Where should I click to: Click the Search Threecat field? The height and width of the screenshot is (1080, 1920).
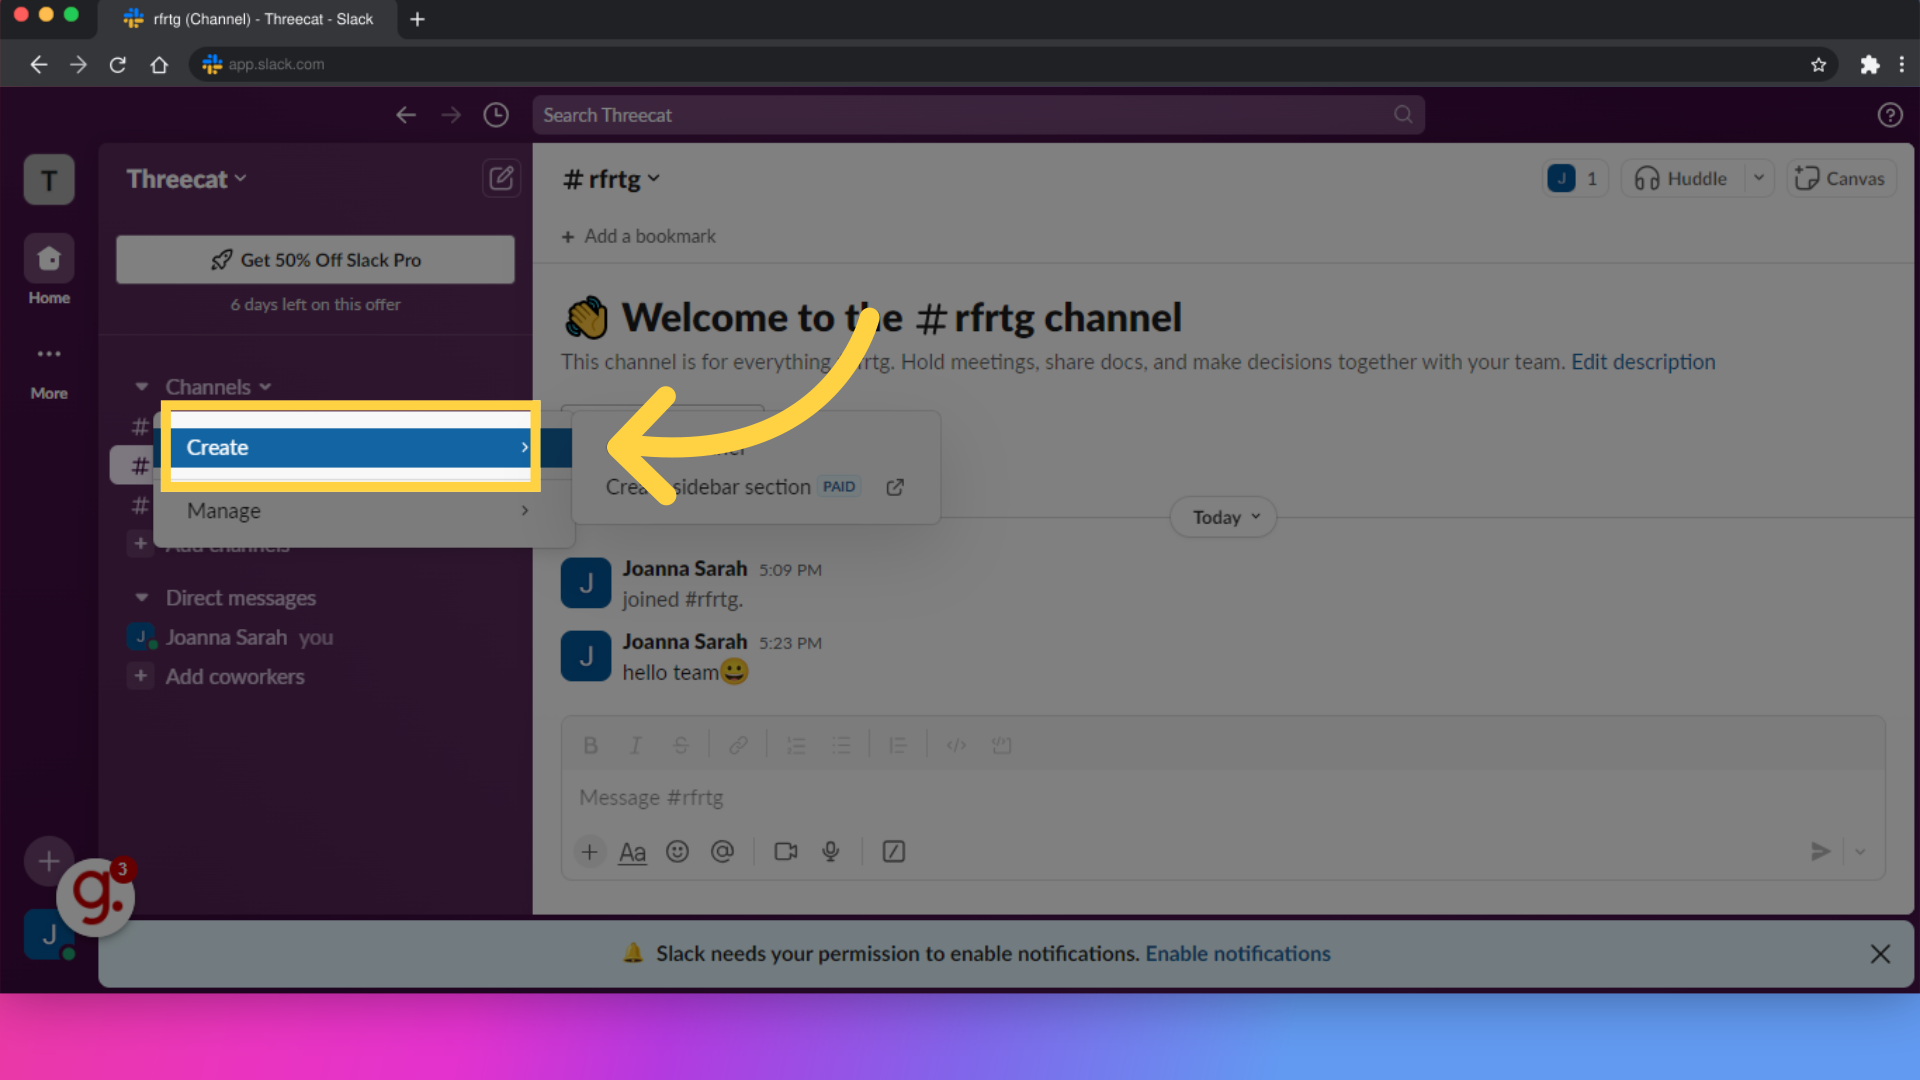978,115
